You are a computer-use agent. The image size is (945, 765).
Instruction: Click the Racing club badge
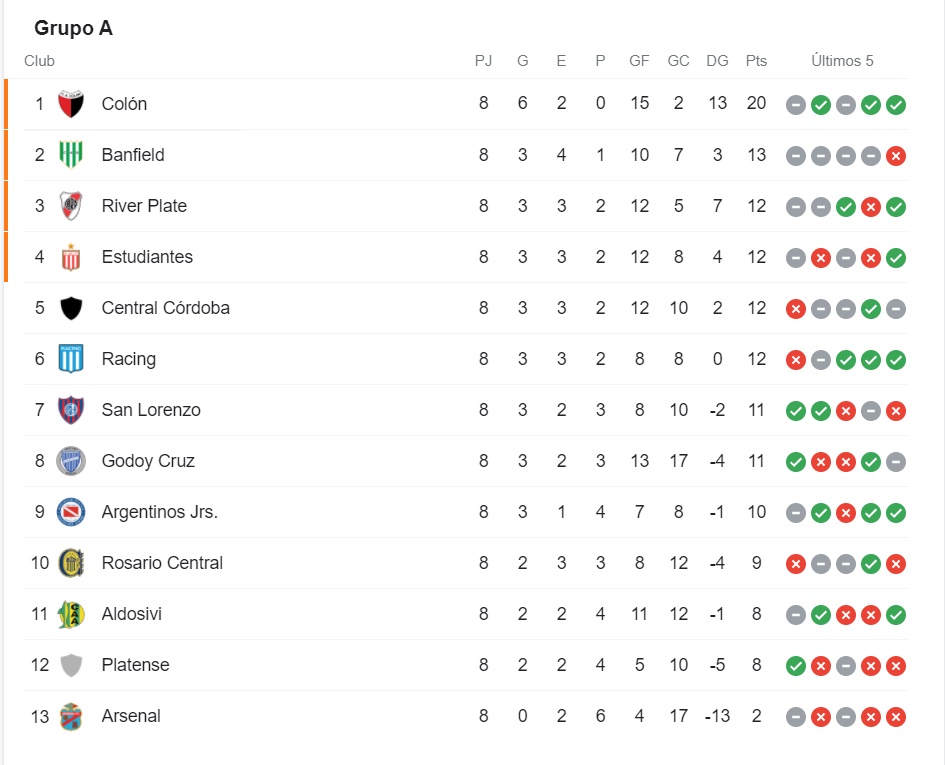tap(71, 359)
